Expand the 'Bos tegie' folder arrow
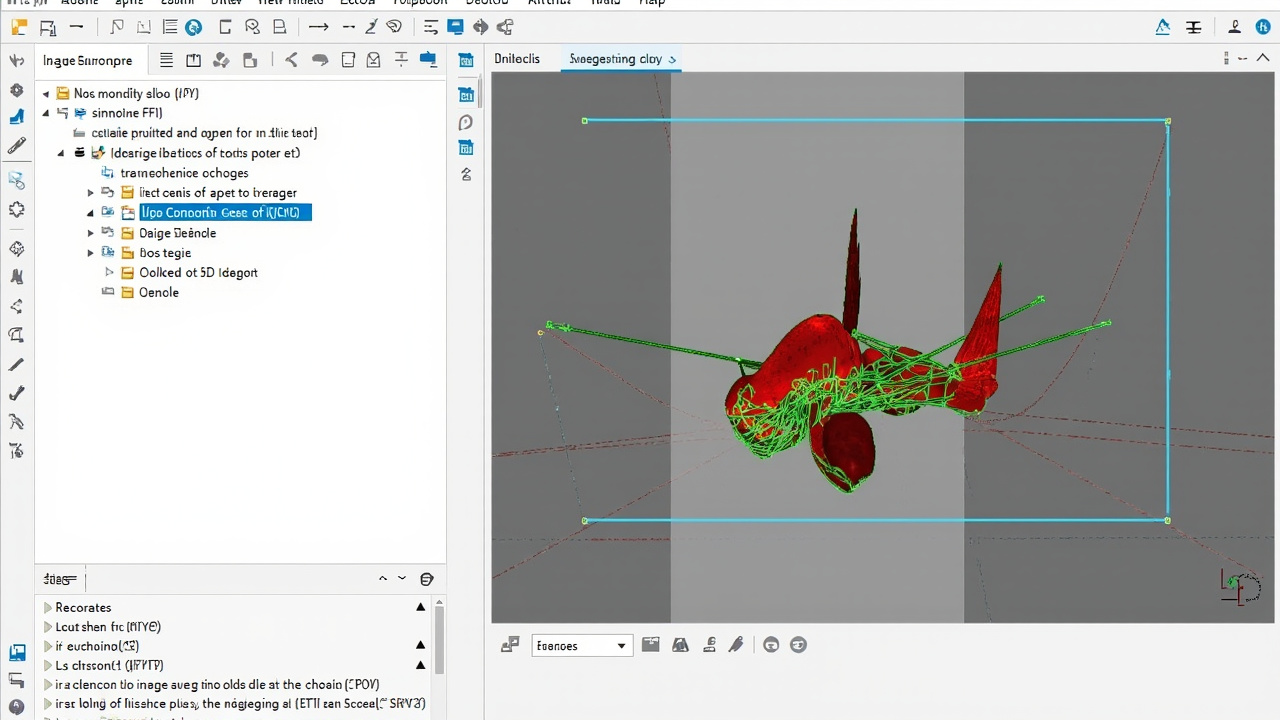Screen dimensions: 1280x720 click(91, 253)
